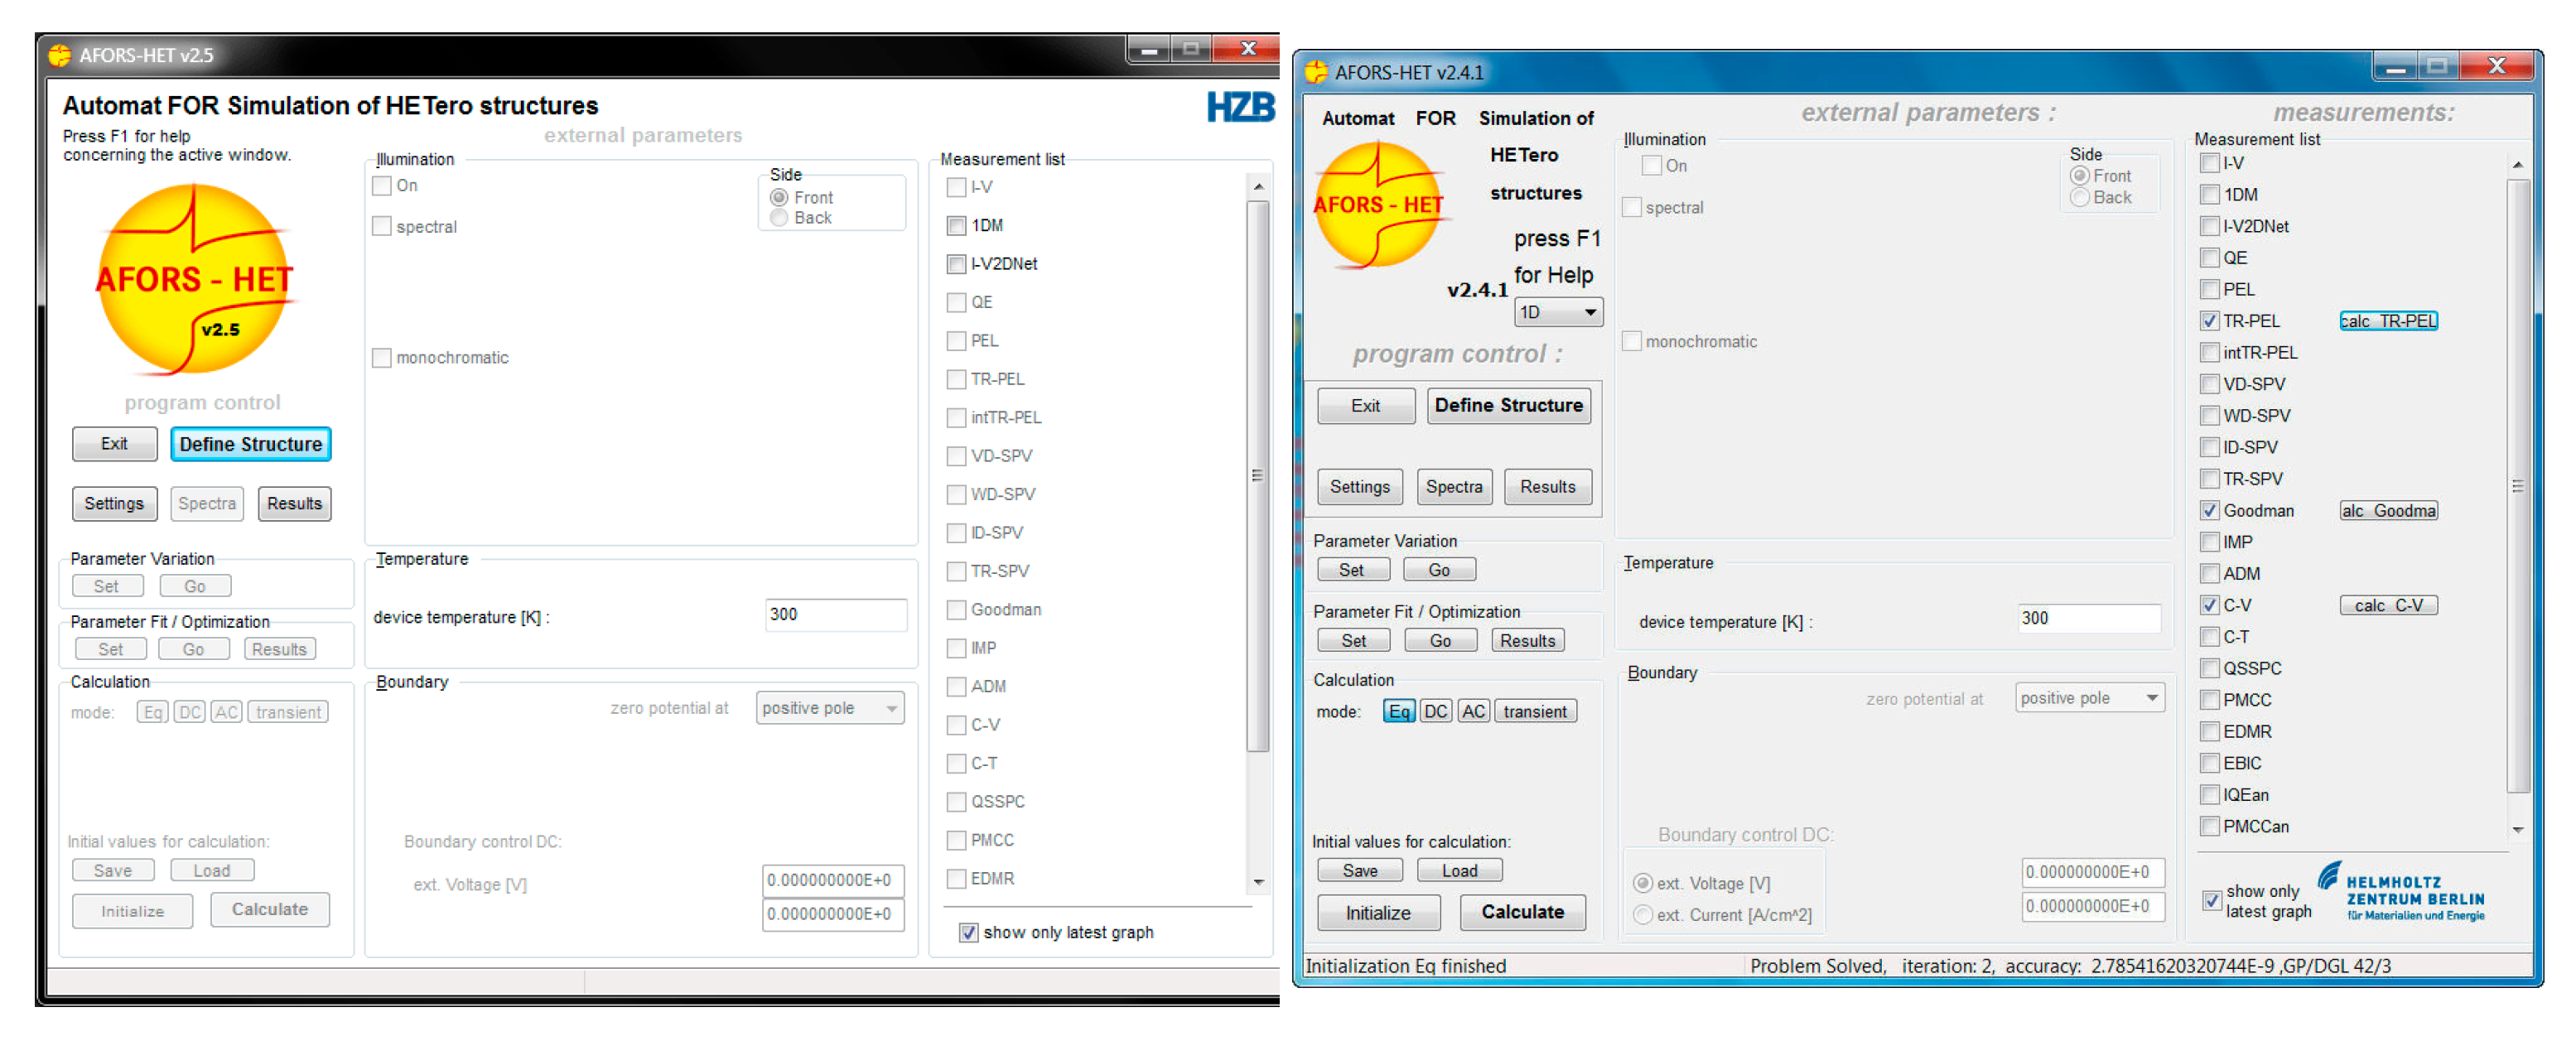The image size is (2576, 1041).
Task: Uncheck the TR-PEL measurement in v2.4.1
Action: (2210, 321)
